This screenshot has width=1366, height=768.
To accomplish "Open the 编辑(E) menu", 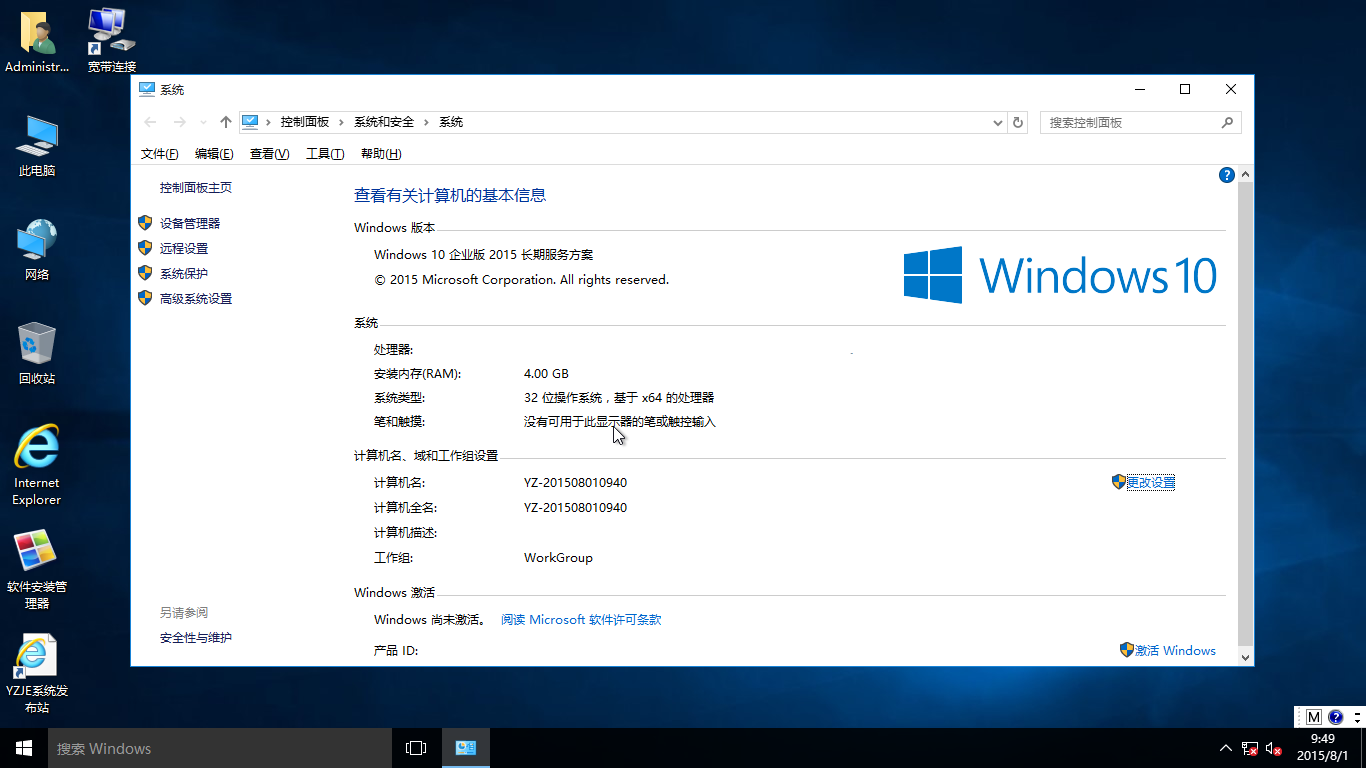I will 214,154.
